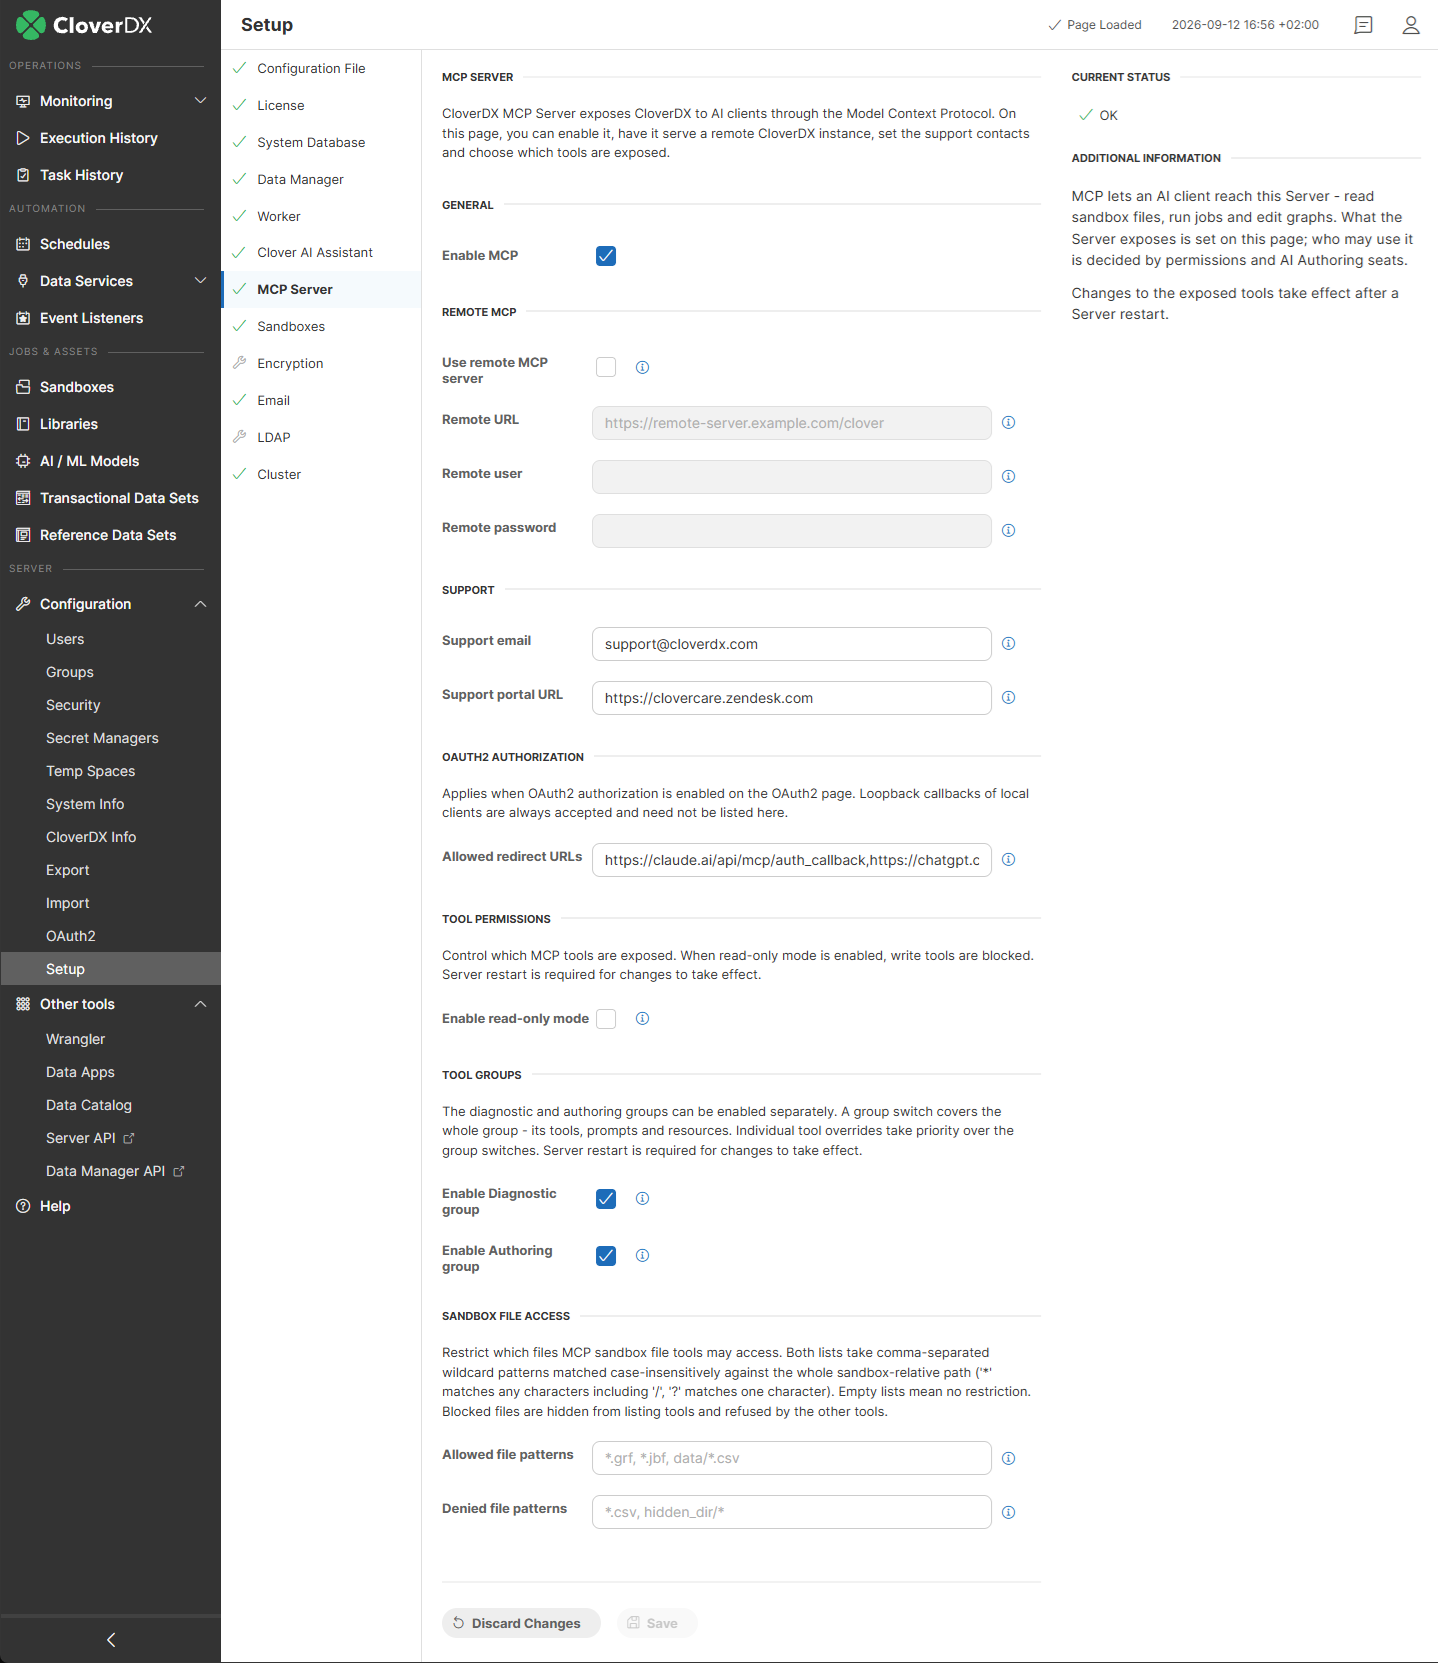Image resolution: width=1438 pixels, height=1663 pixels.
Task: Show info for Support email field
Action: 1008,644
